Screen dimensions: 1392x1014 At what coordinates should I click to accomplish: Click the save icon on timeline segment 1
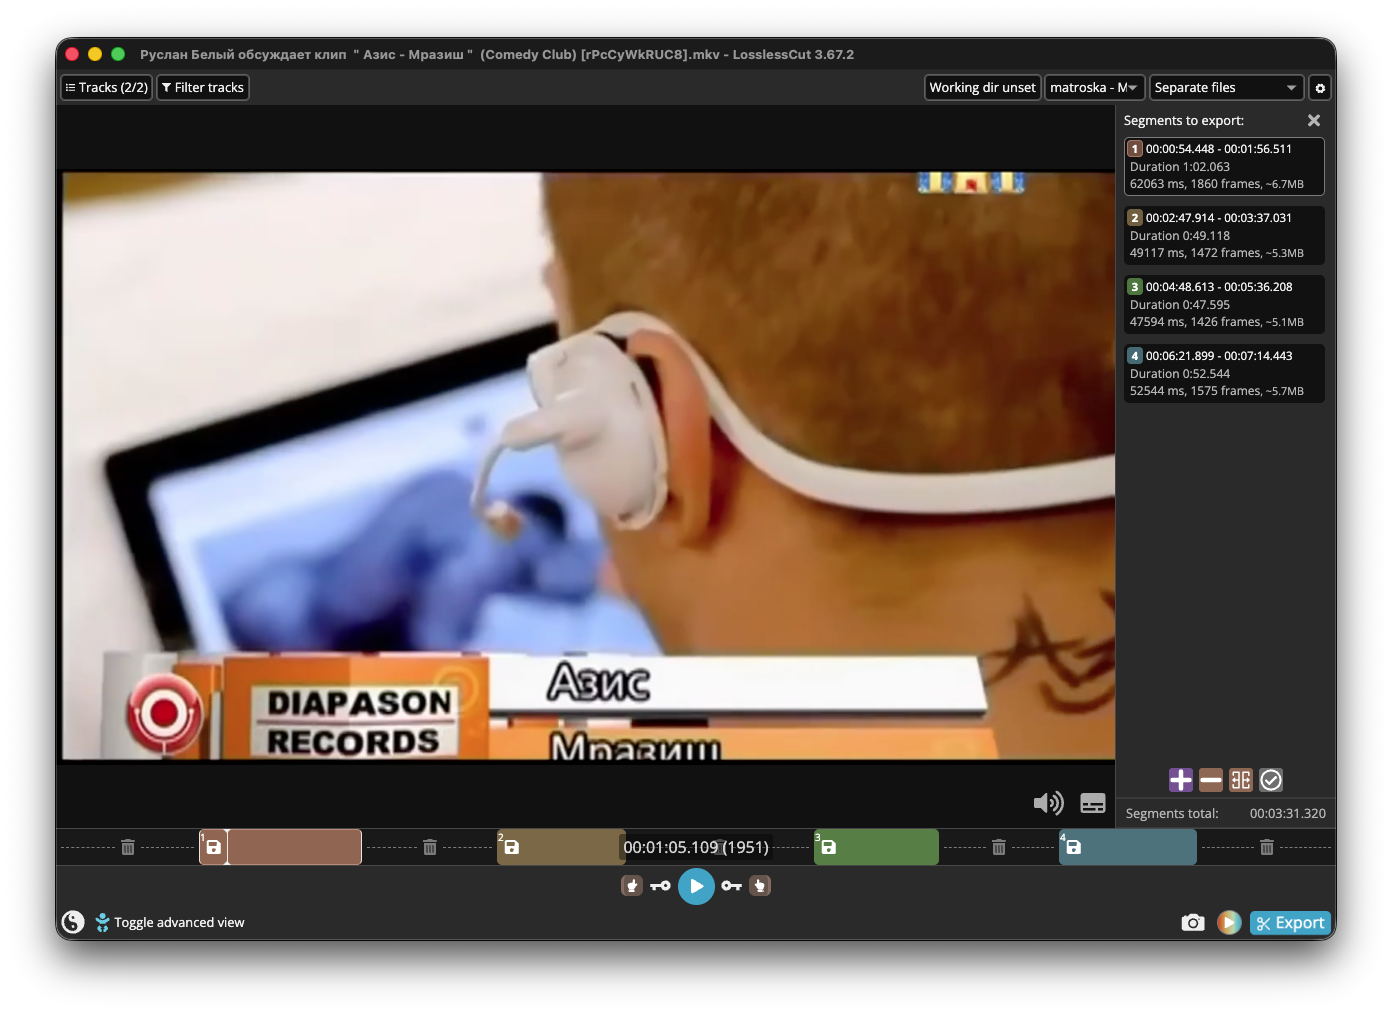click(214, 847)
